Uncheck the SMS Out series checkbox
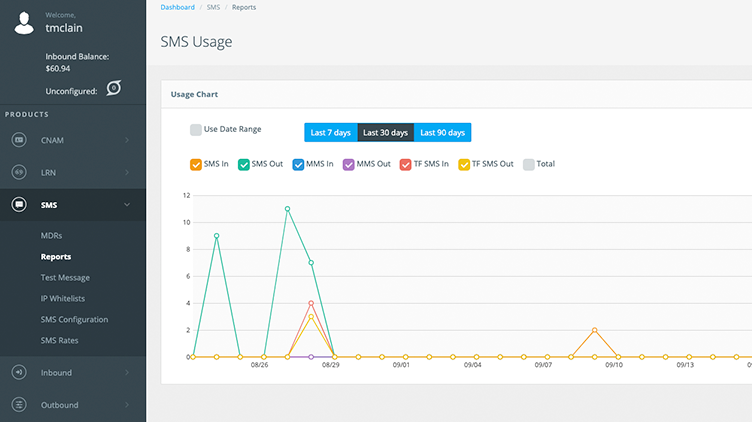The image size is (752, 422). [244, 164]
